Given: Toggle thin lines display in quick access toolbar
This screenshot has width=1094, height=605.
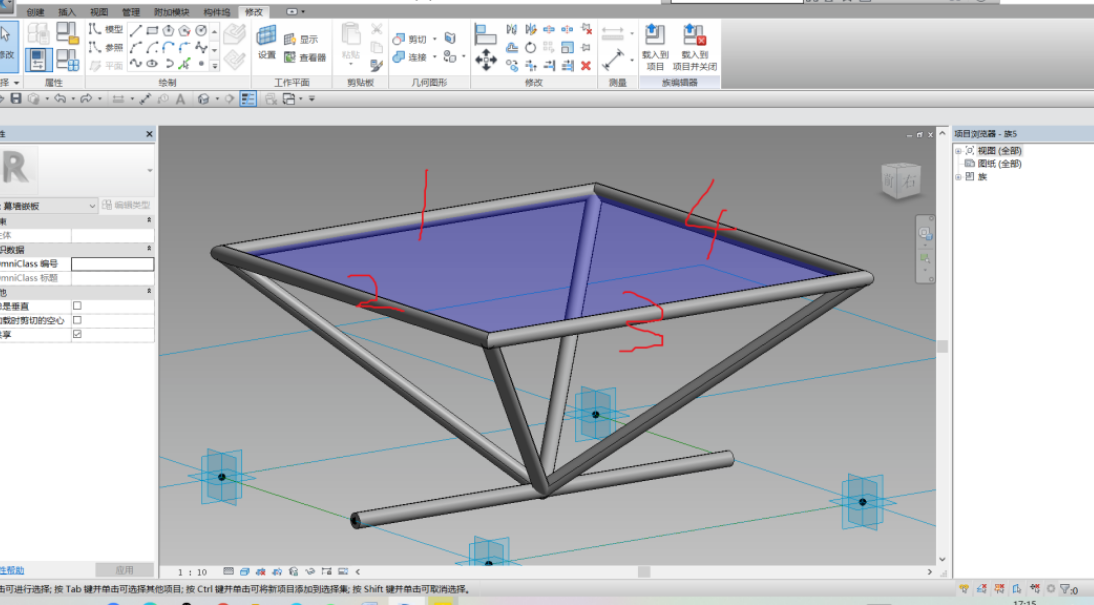Looking at the screenshot, I should [248, 99].
